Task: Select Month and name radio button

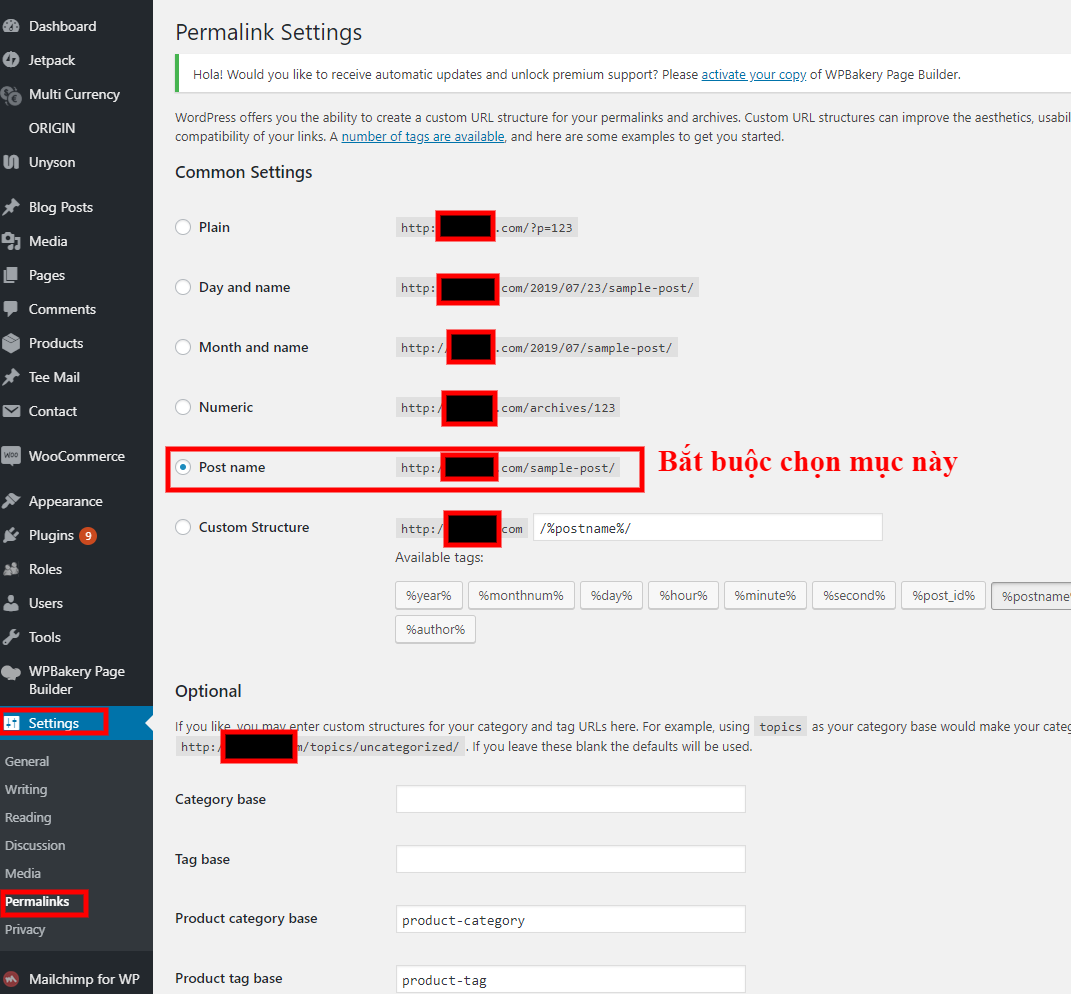Action: tap(183, 347)
